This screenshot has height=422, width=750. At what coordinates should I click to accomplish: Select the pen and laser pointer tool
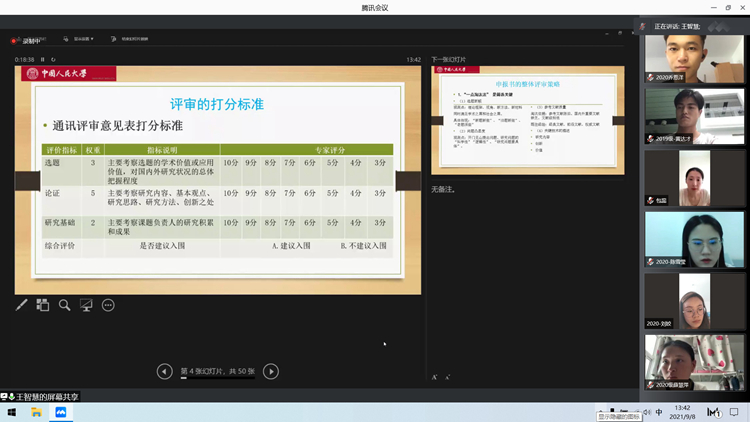coord(22,305)
